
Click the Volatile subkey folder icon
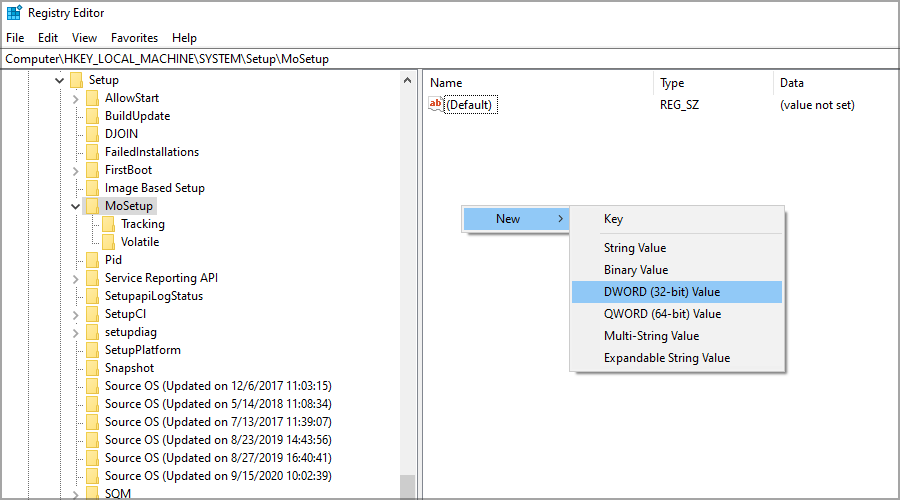pyautogui.click(x=108, y=242)
